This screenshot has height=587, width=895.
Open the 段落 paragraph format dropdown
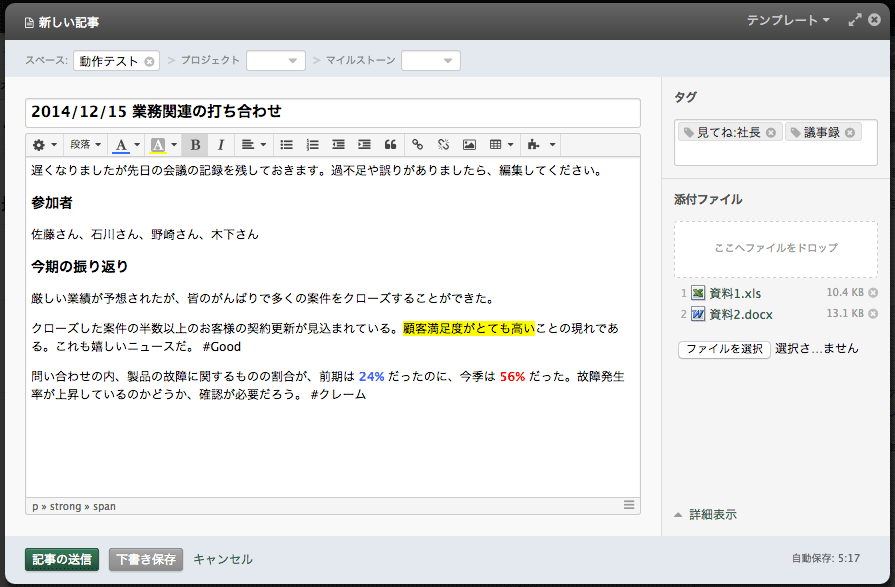click(85, 145)
